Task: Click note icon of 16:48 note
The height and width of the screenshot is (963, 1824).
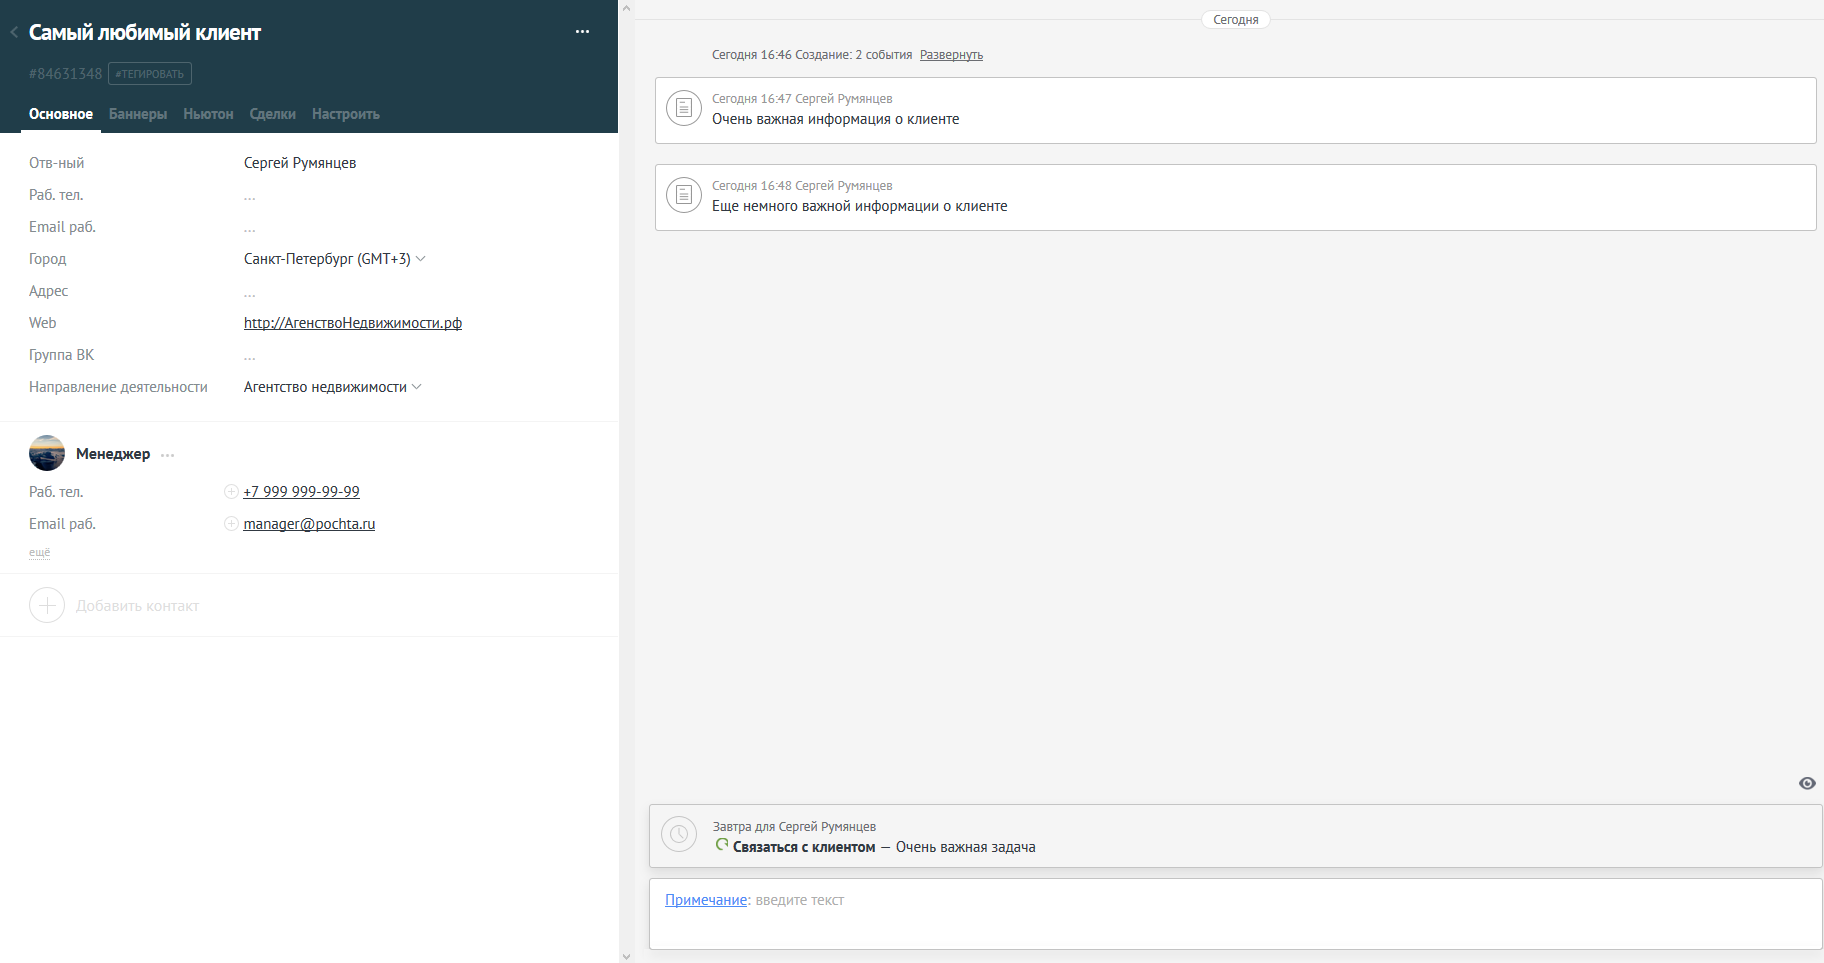Action: (x=684, y=195)
